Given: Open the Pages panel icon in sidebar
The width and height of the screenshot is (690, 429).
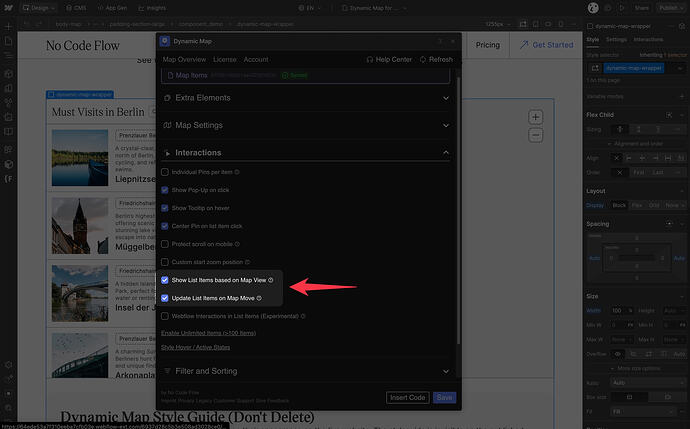Looking at the screenshot, I should pyautogui.click(x=8, y=41).
